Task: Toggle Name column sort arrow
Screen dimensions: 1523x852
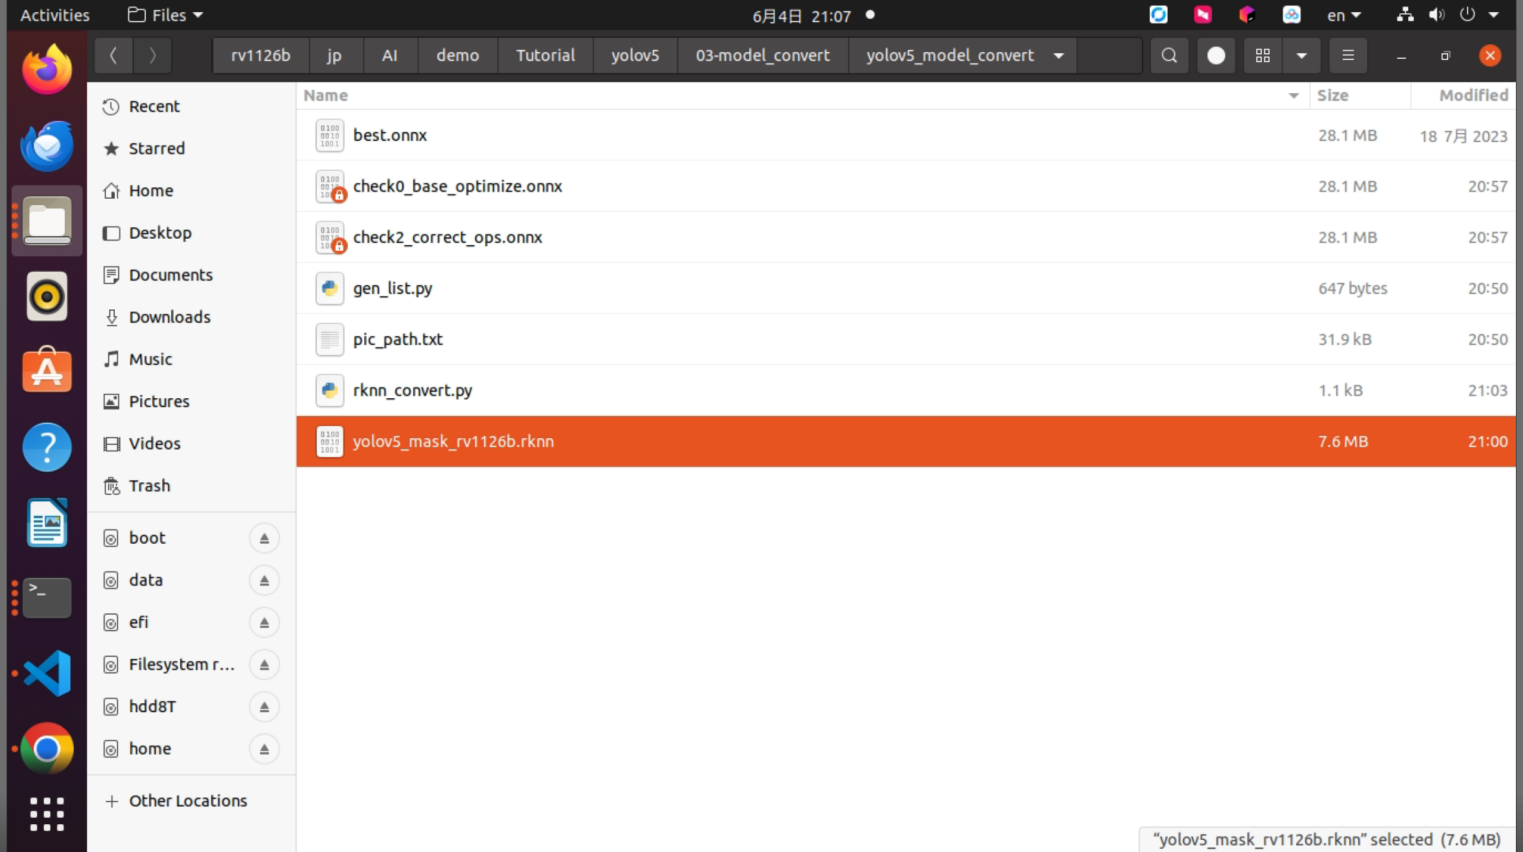Action: [1293, 96]
